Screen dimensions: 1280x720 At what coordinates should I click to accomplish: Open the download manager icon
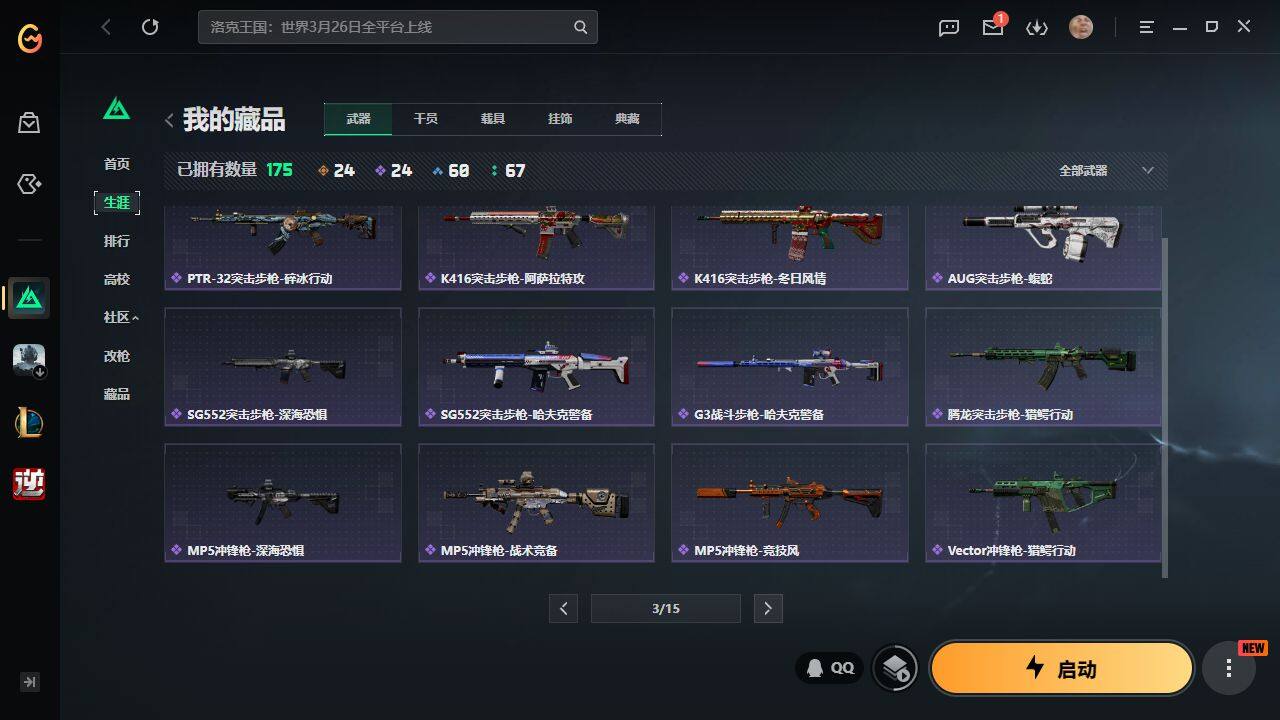[1037, 28]
